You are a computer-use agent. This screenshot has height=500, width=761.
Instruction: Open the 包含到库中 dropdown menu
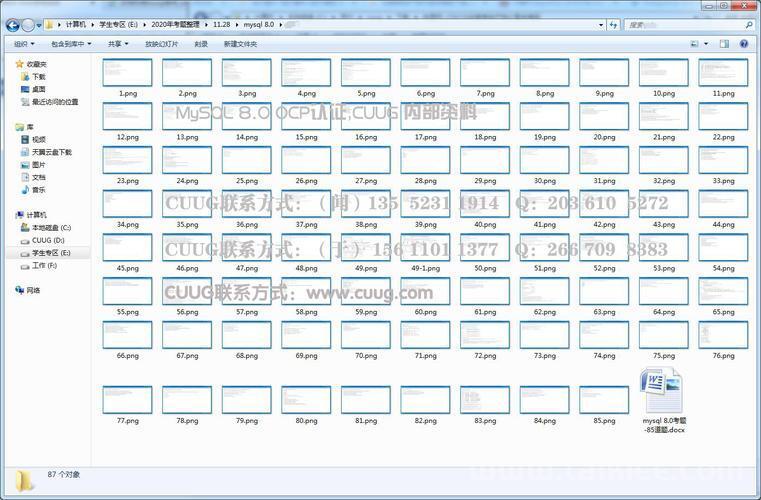(71, 44)
